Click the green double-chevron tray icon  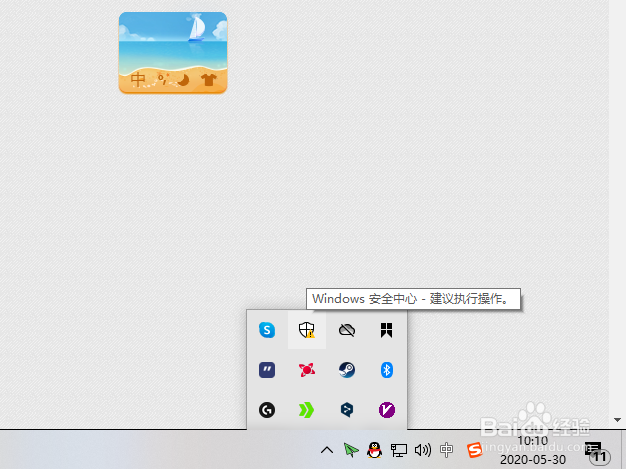pos(307,410)
